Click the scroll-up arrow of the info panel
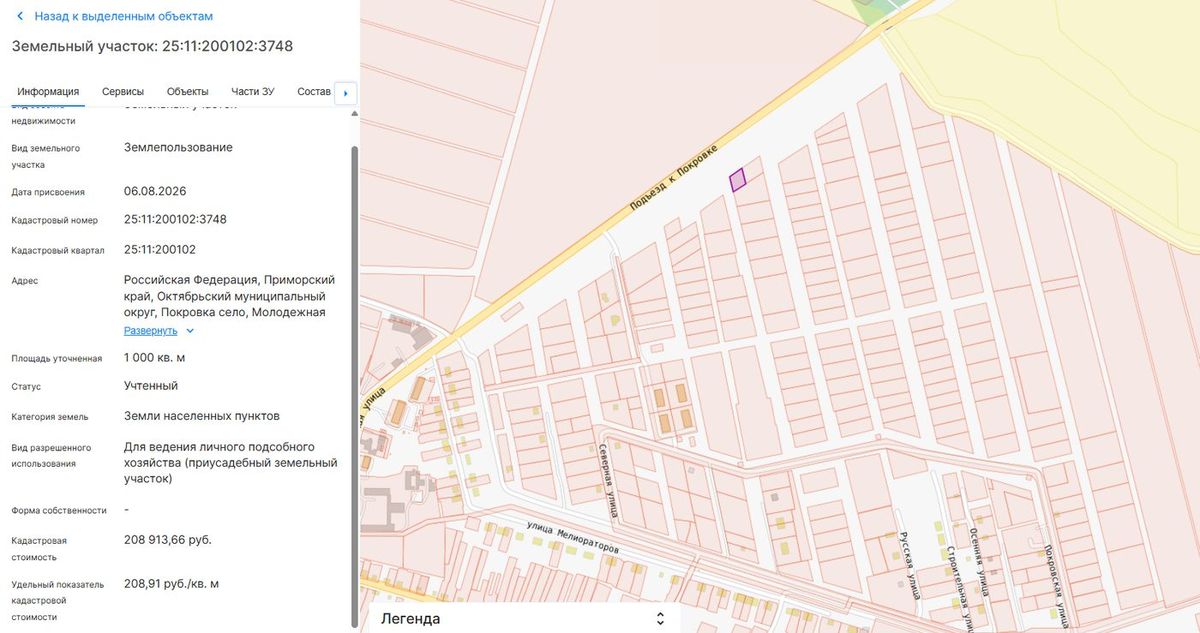Screen dimensions: 1200x633 pyautogui.click(x=354, y=114)
